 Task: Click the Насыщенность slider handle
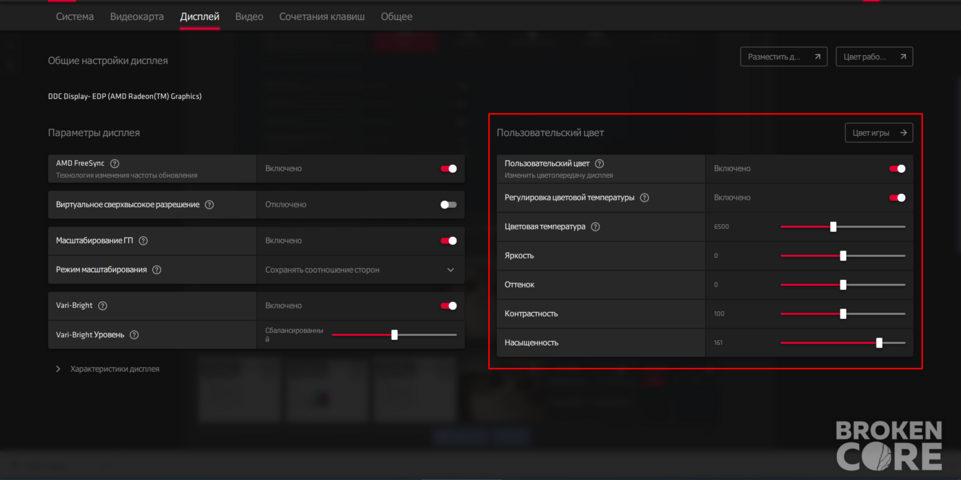879,343
